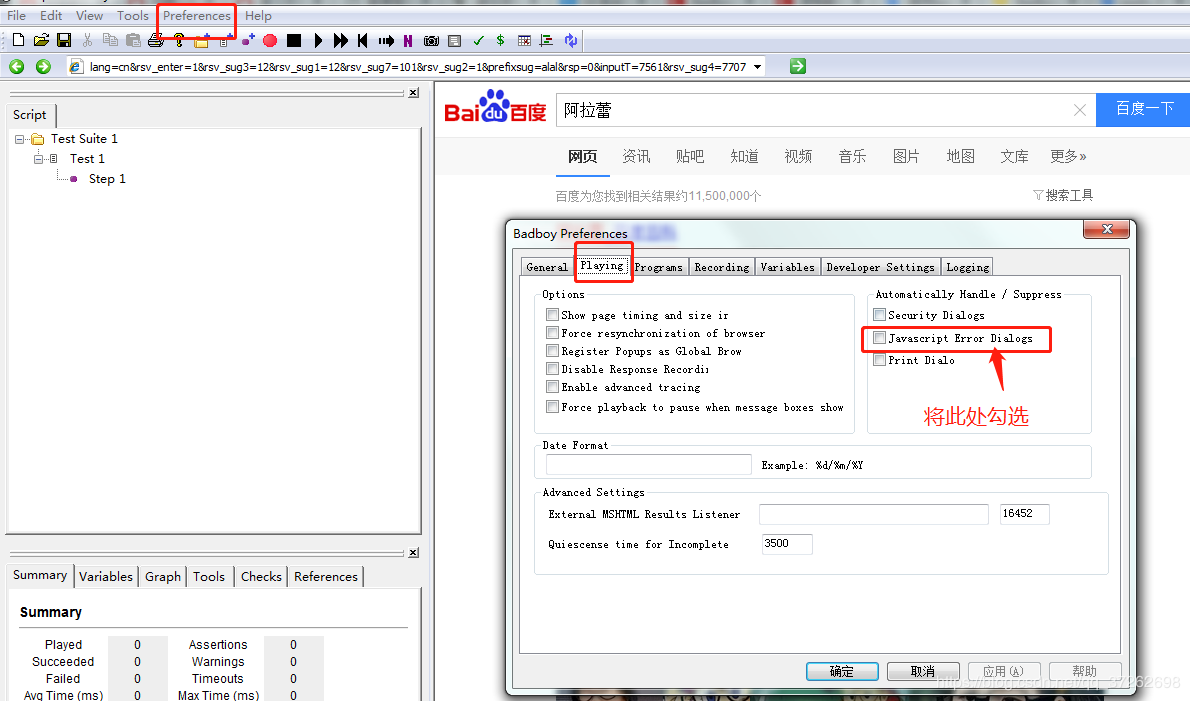The image size is (1190, 701).
Task: Open the View menu
Action: pos(90,15)
